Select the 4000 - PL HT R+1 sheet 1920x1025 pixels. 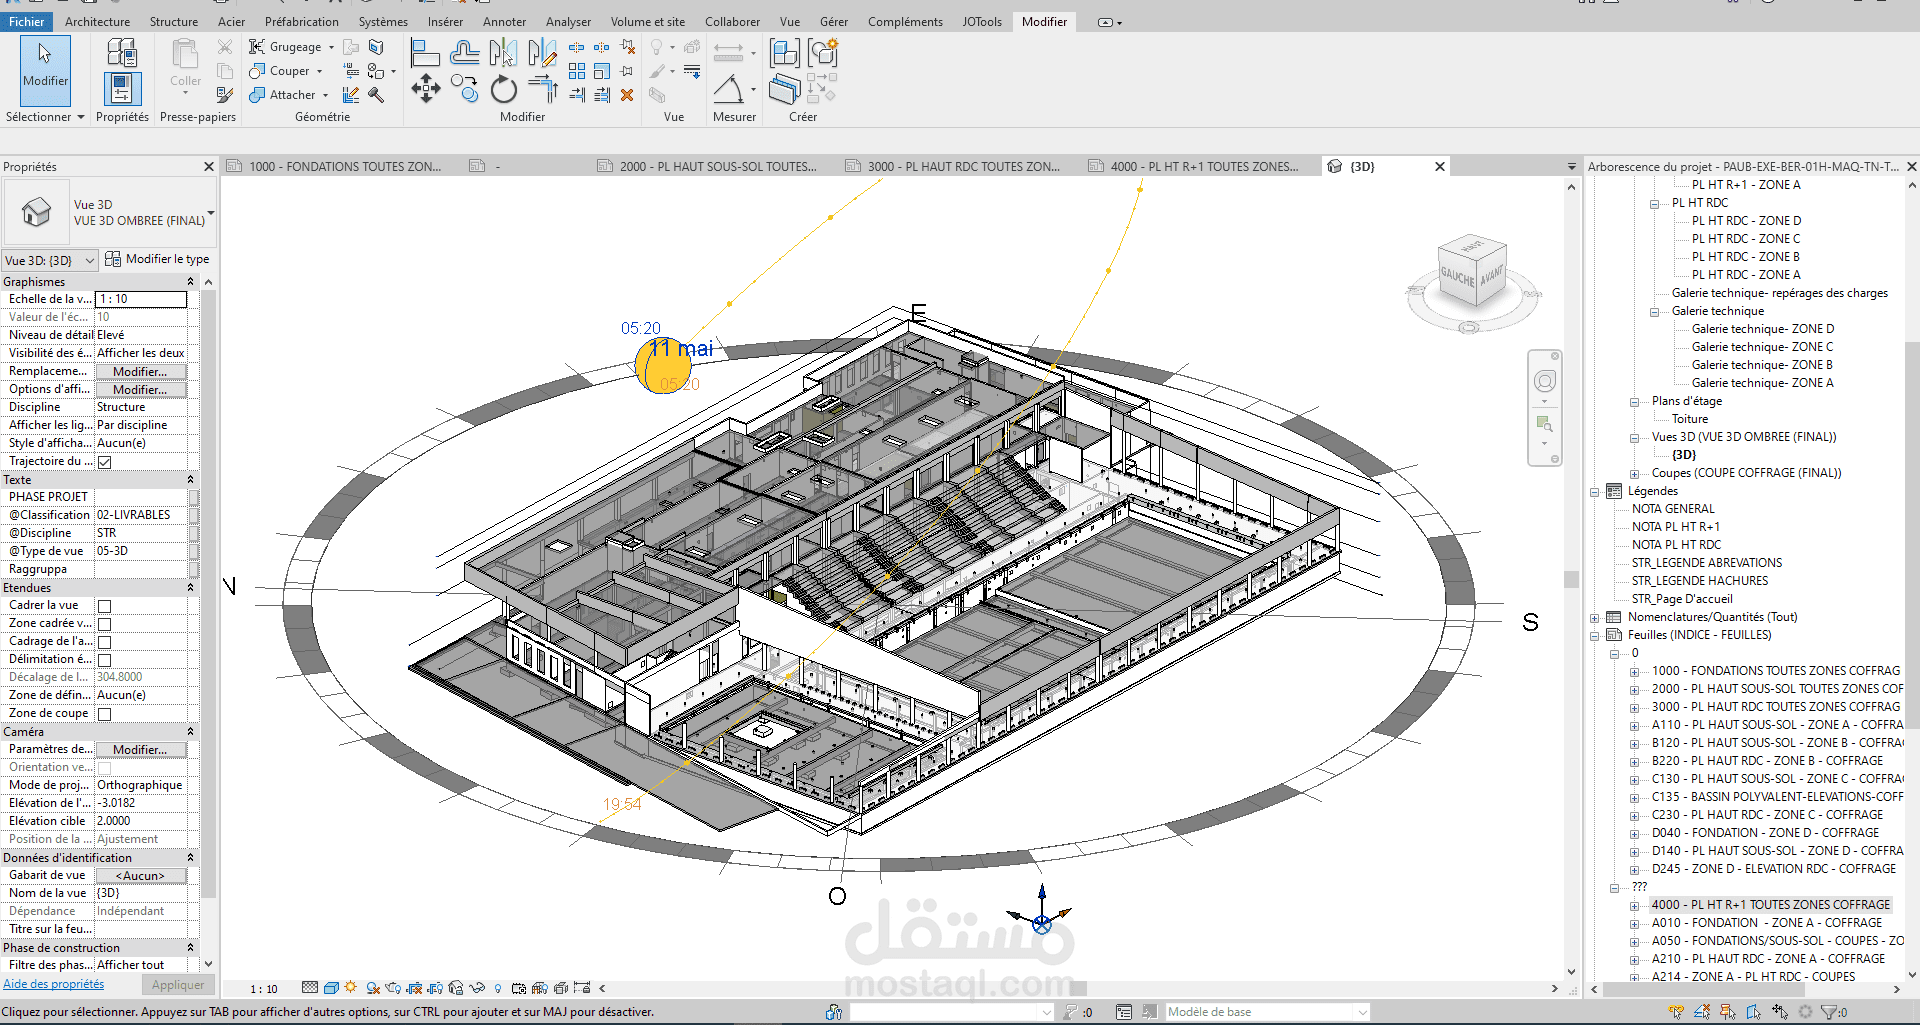pyautogui.click(x=1770, y=905)
